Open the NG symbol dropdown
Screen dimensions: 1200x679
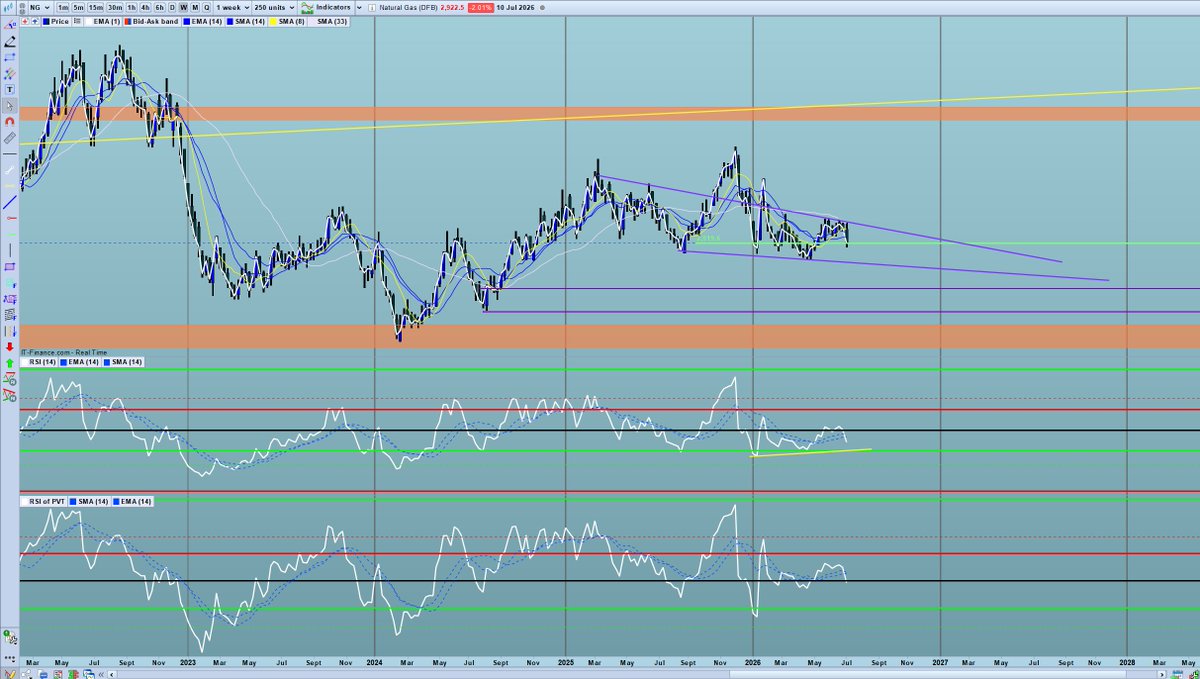(41, 8)
